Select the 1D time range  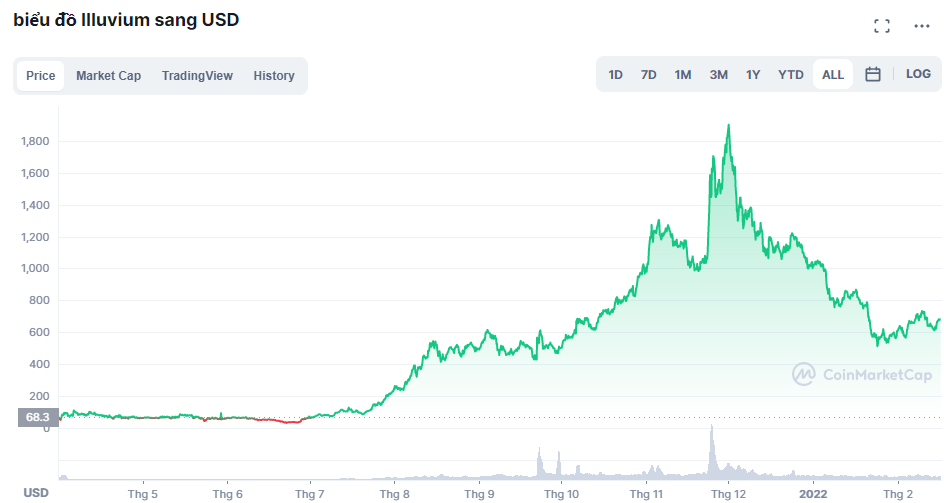click(x=616, y=75)
